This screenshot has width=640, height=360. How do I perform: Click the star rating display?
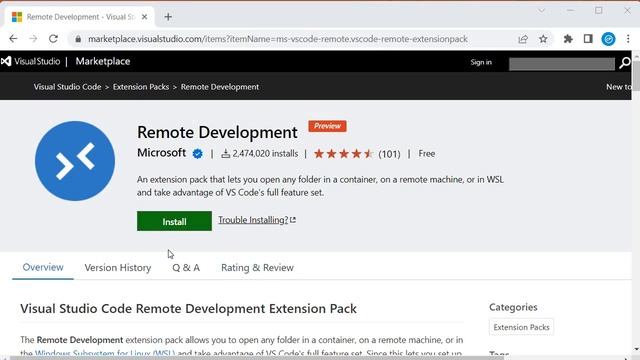point(343,154)
